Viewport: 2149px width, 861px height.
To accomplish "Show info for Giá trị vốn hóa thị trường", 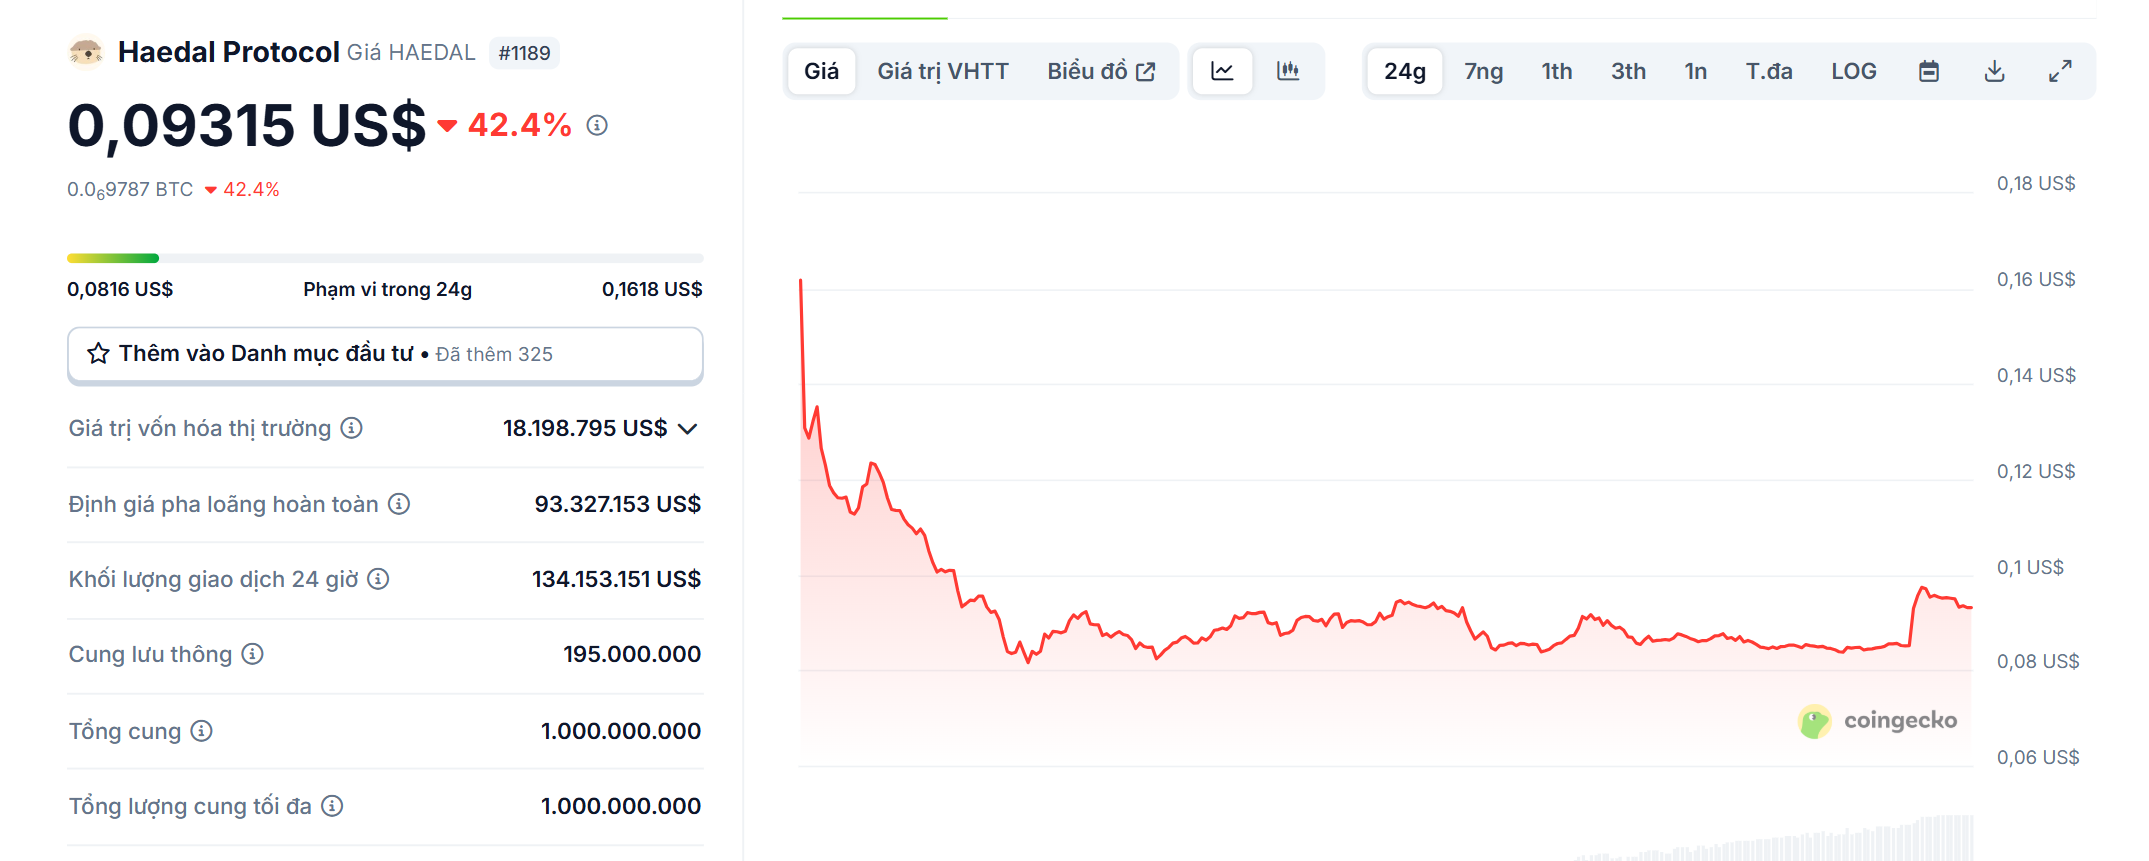I will (351, 428).
